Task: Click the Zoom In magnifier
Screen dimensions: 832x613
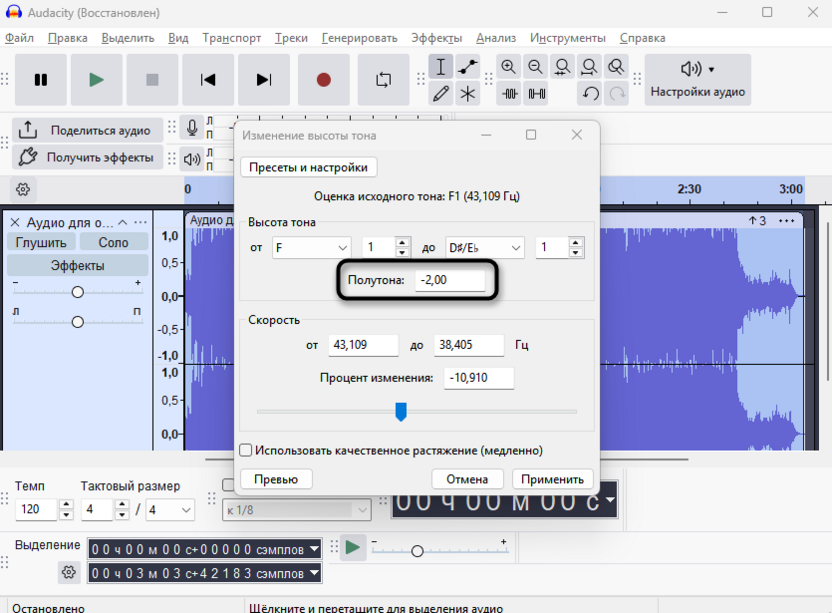Action: (x=509, y=67)
